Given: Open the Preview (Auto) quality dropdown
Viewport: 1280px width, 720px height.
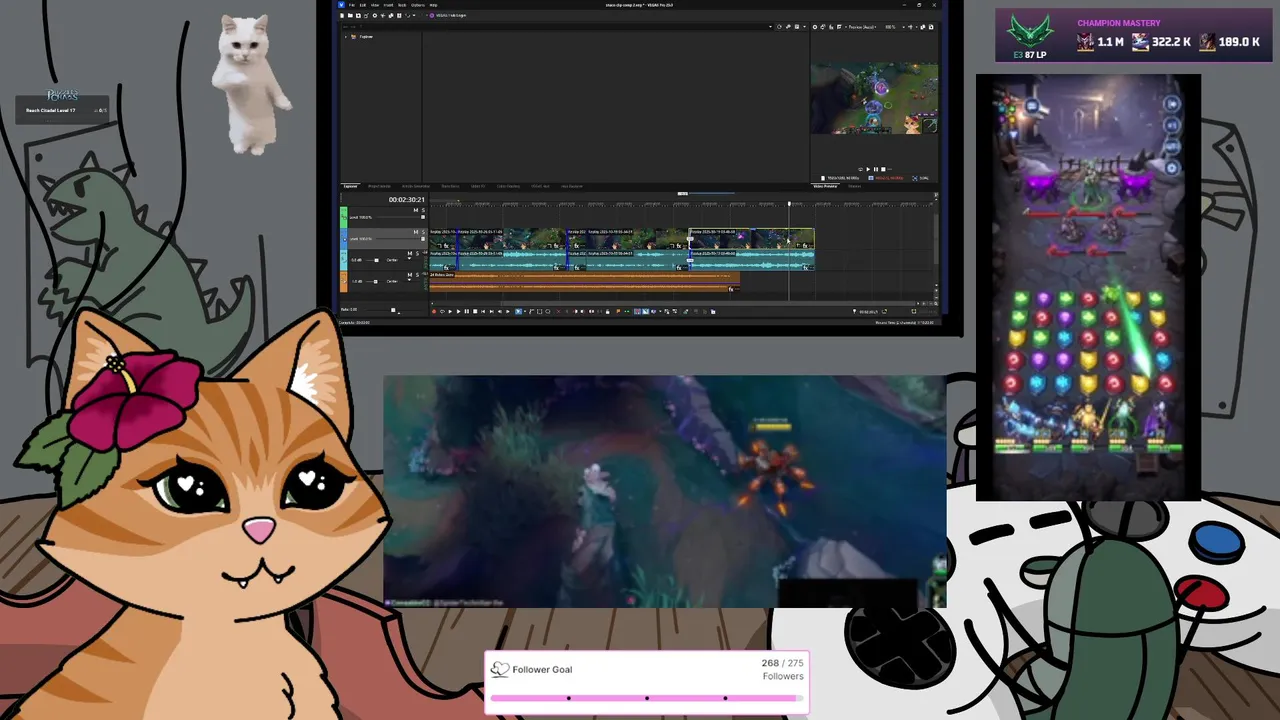Looking at the screenshot, I should (861, 27).
